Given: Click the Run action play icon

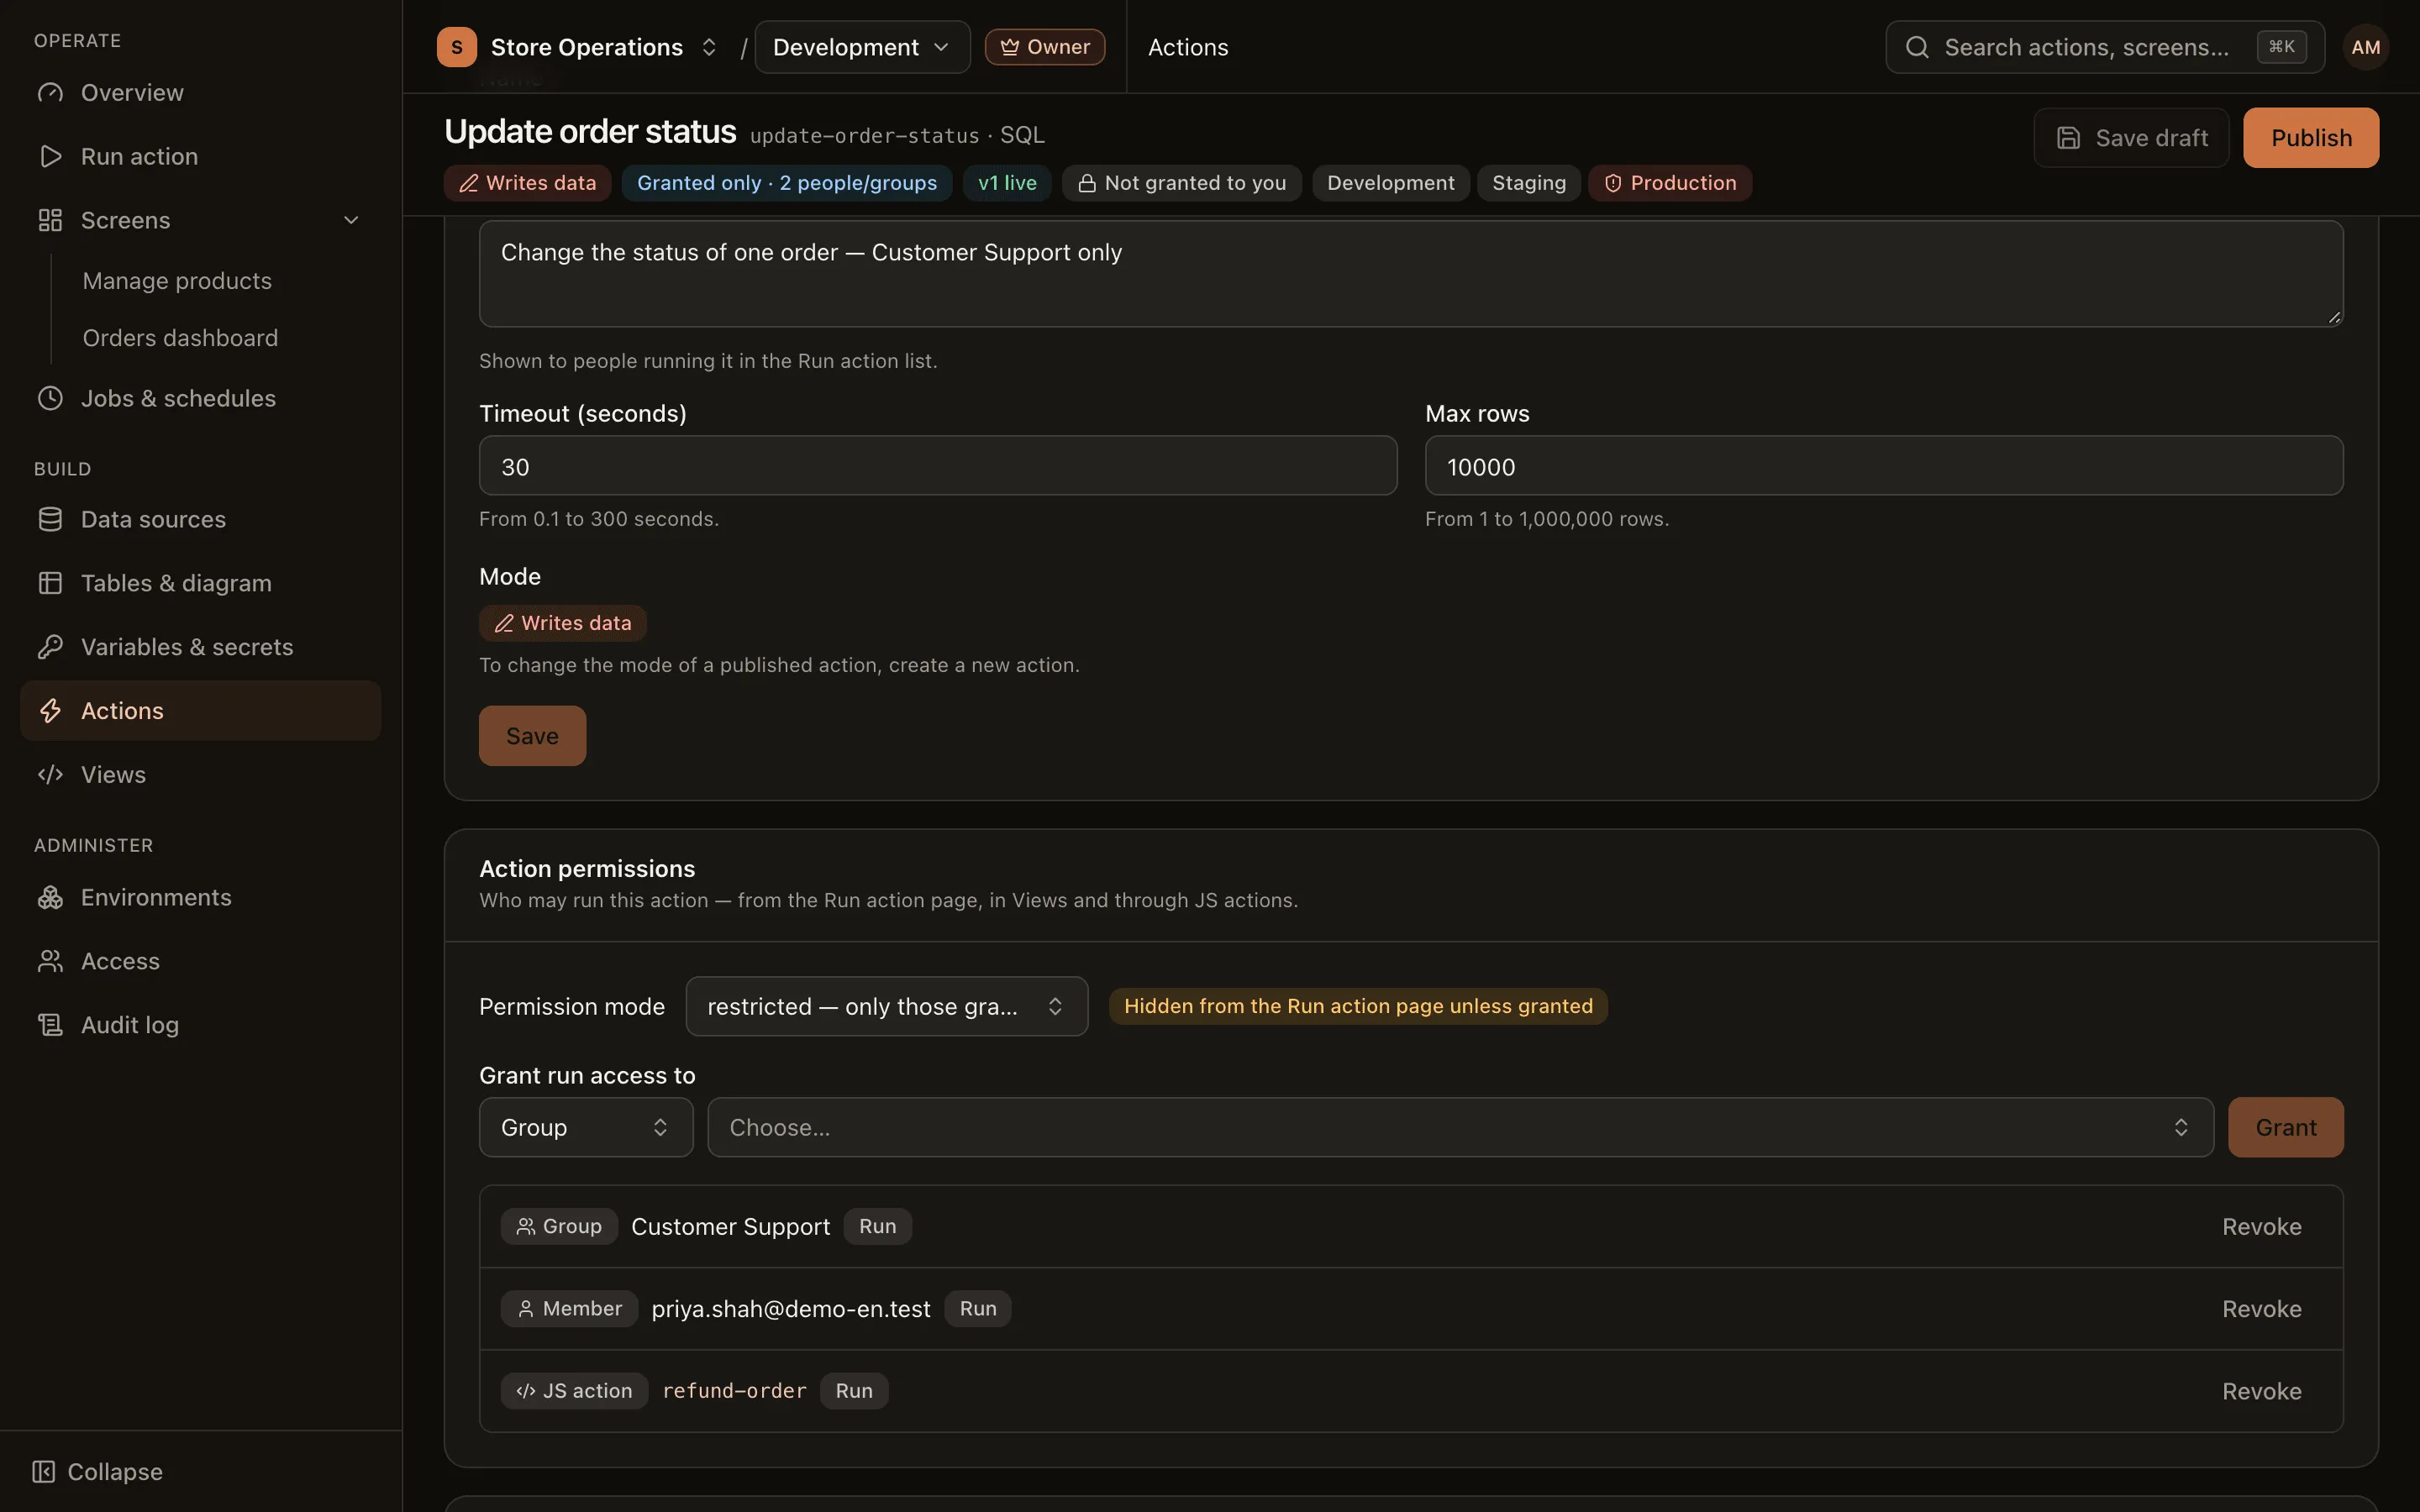Looking at the screenshot, I should point(50,157).
